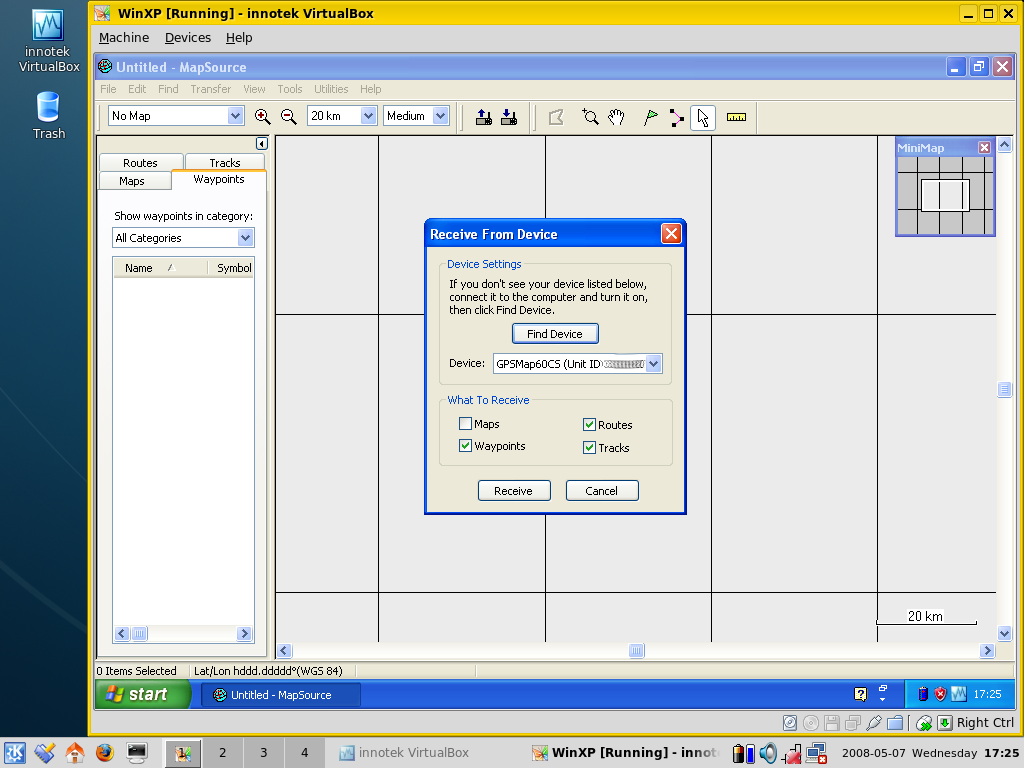
Task: Switch to the Tracks tab
Action: click(225, 162)
